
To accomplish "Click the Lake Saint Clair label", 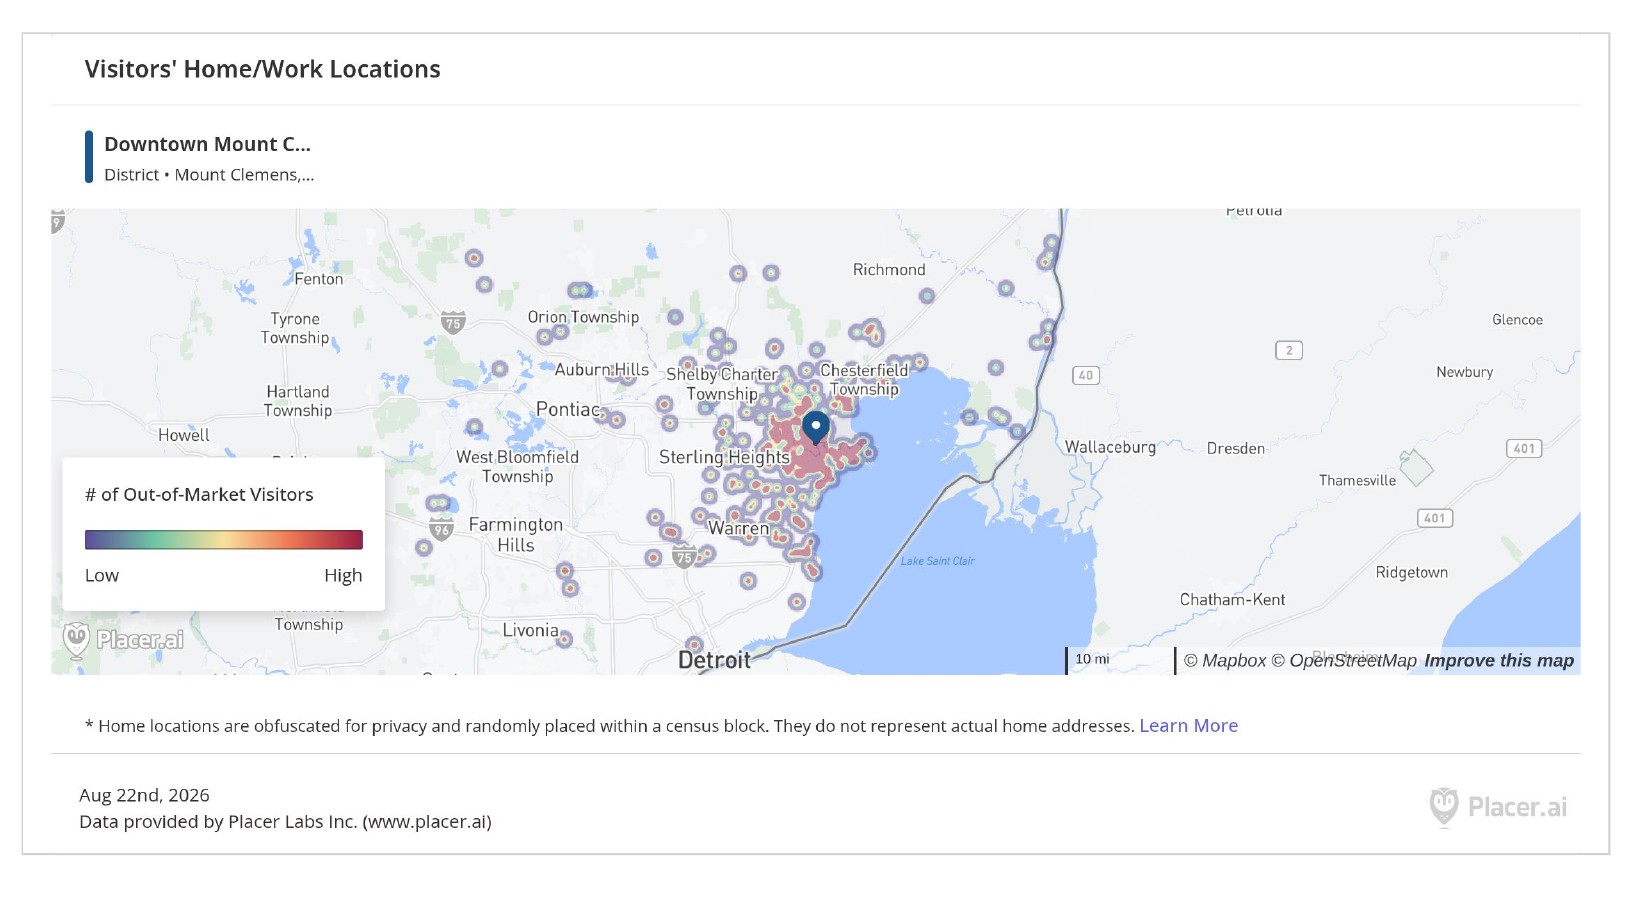I will [937, 561].
